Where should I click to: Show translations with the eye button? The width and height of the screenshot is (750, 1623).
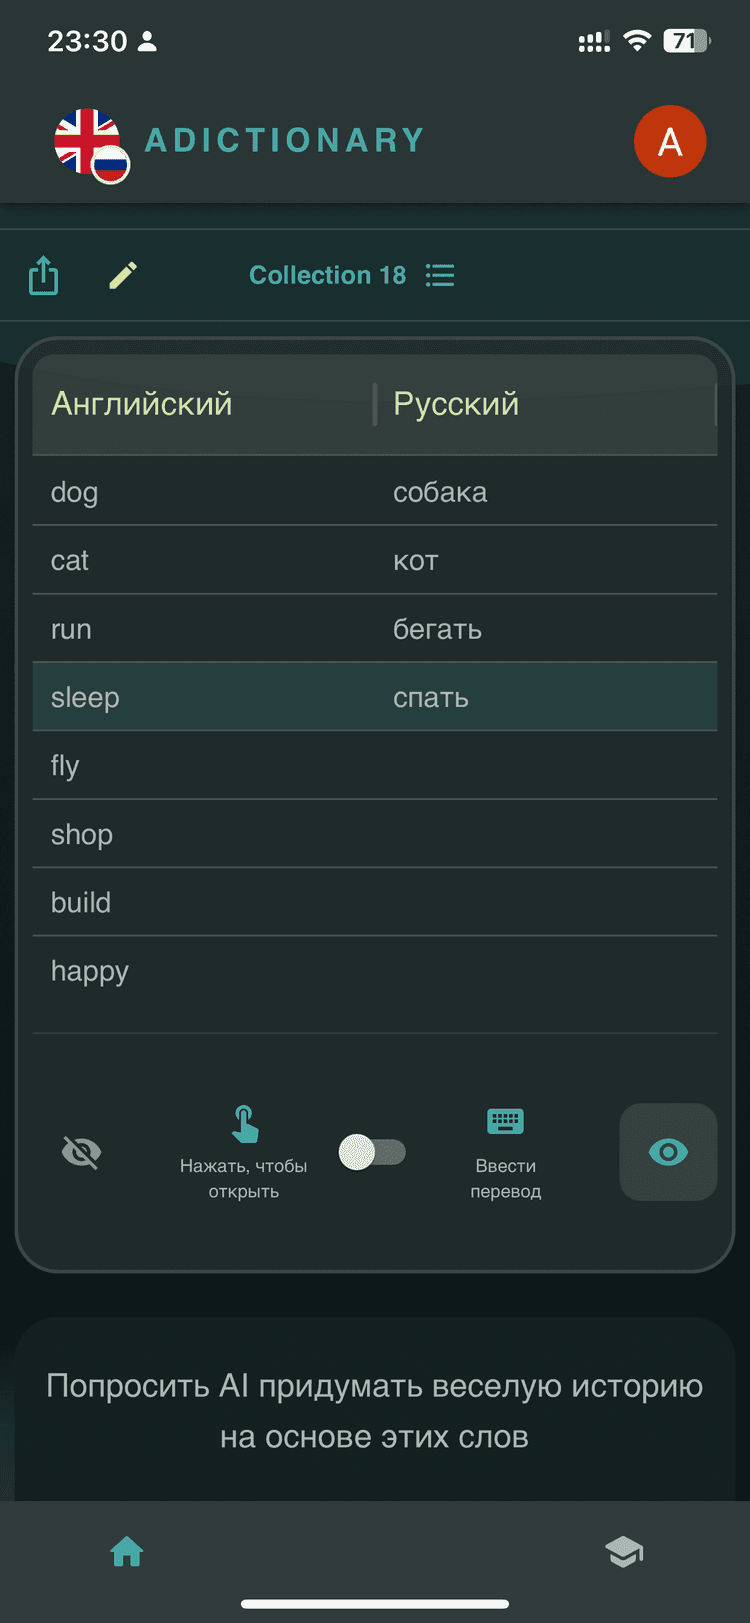tap(668, 1152)
